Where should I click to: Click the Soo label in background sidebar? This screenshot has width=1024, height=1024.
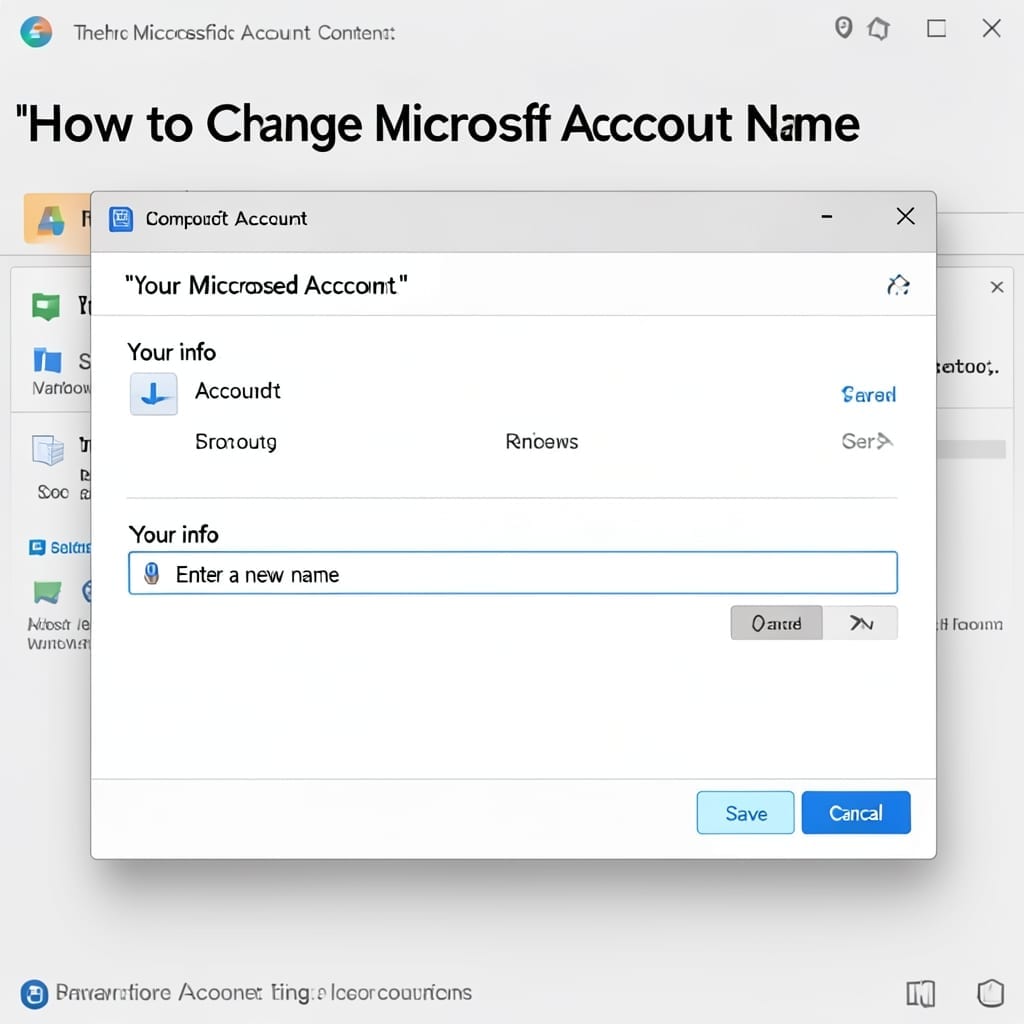53,492
